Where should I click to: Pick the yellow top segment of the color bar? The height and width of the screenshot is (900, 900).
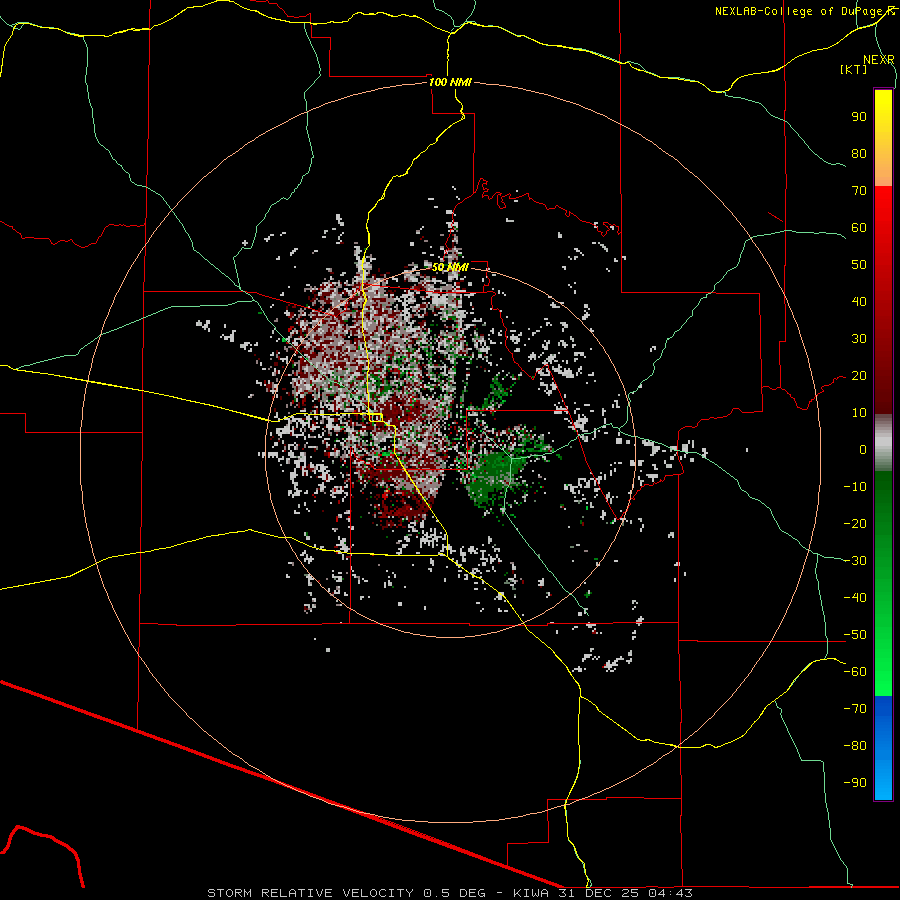click(x=883, y=138)
